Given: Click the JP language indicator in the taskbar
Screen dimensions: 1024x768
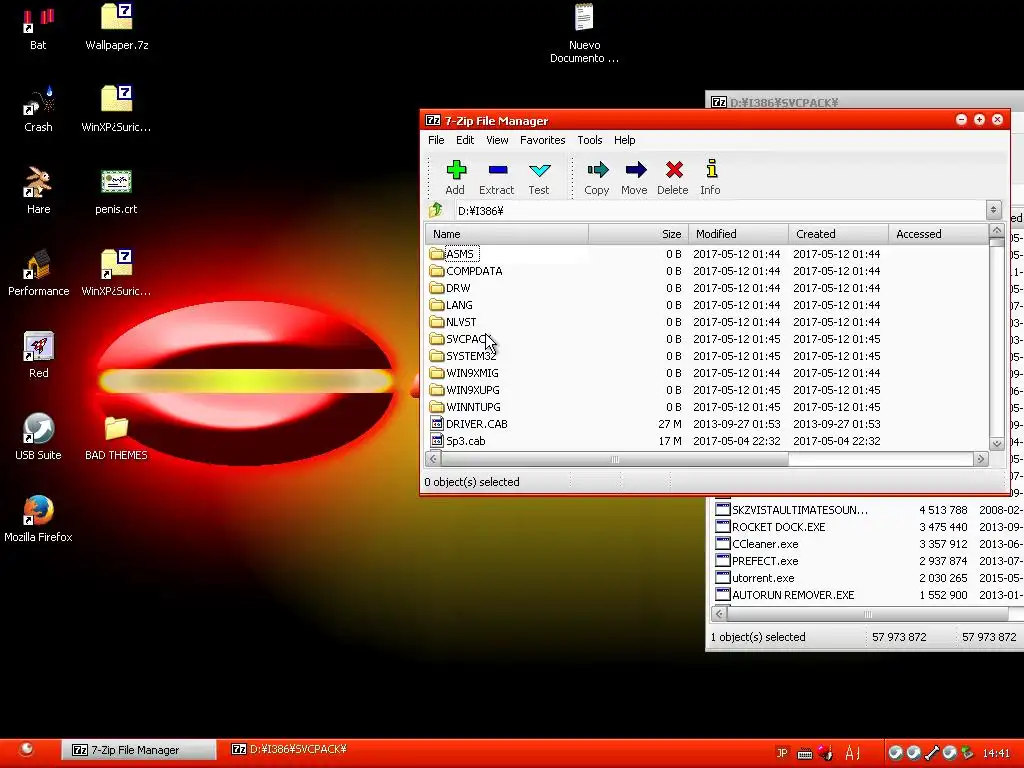Looking at the screenshot, I should click(x=782, y=752).
